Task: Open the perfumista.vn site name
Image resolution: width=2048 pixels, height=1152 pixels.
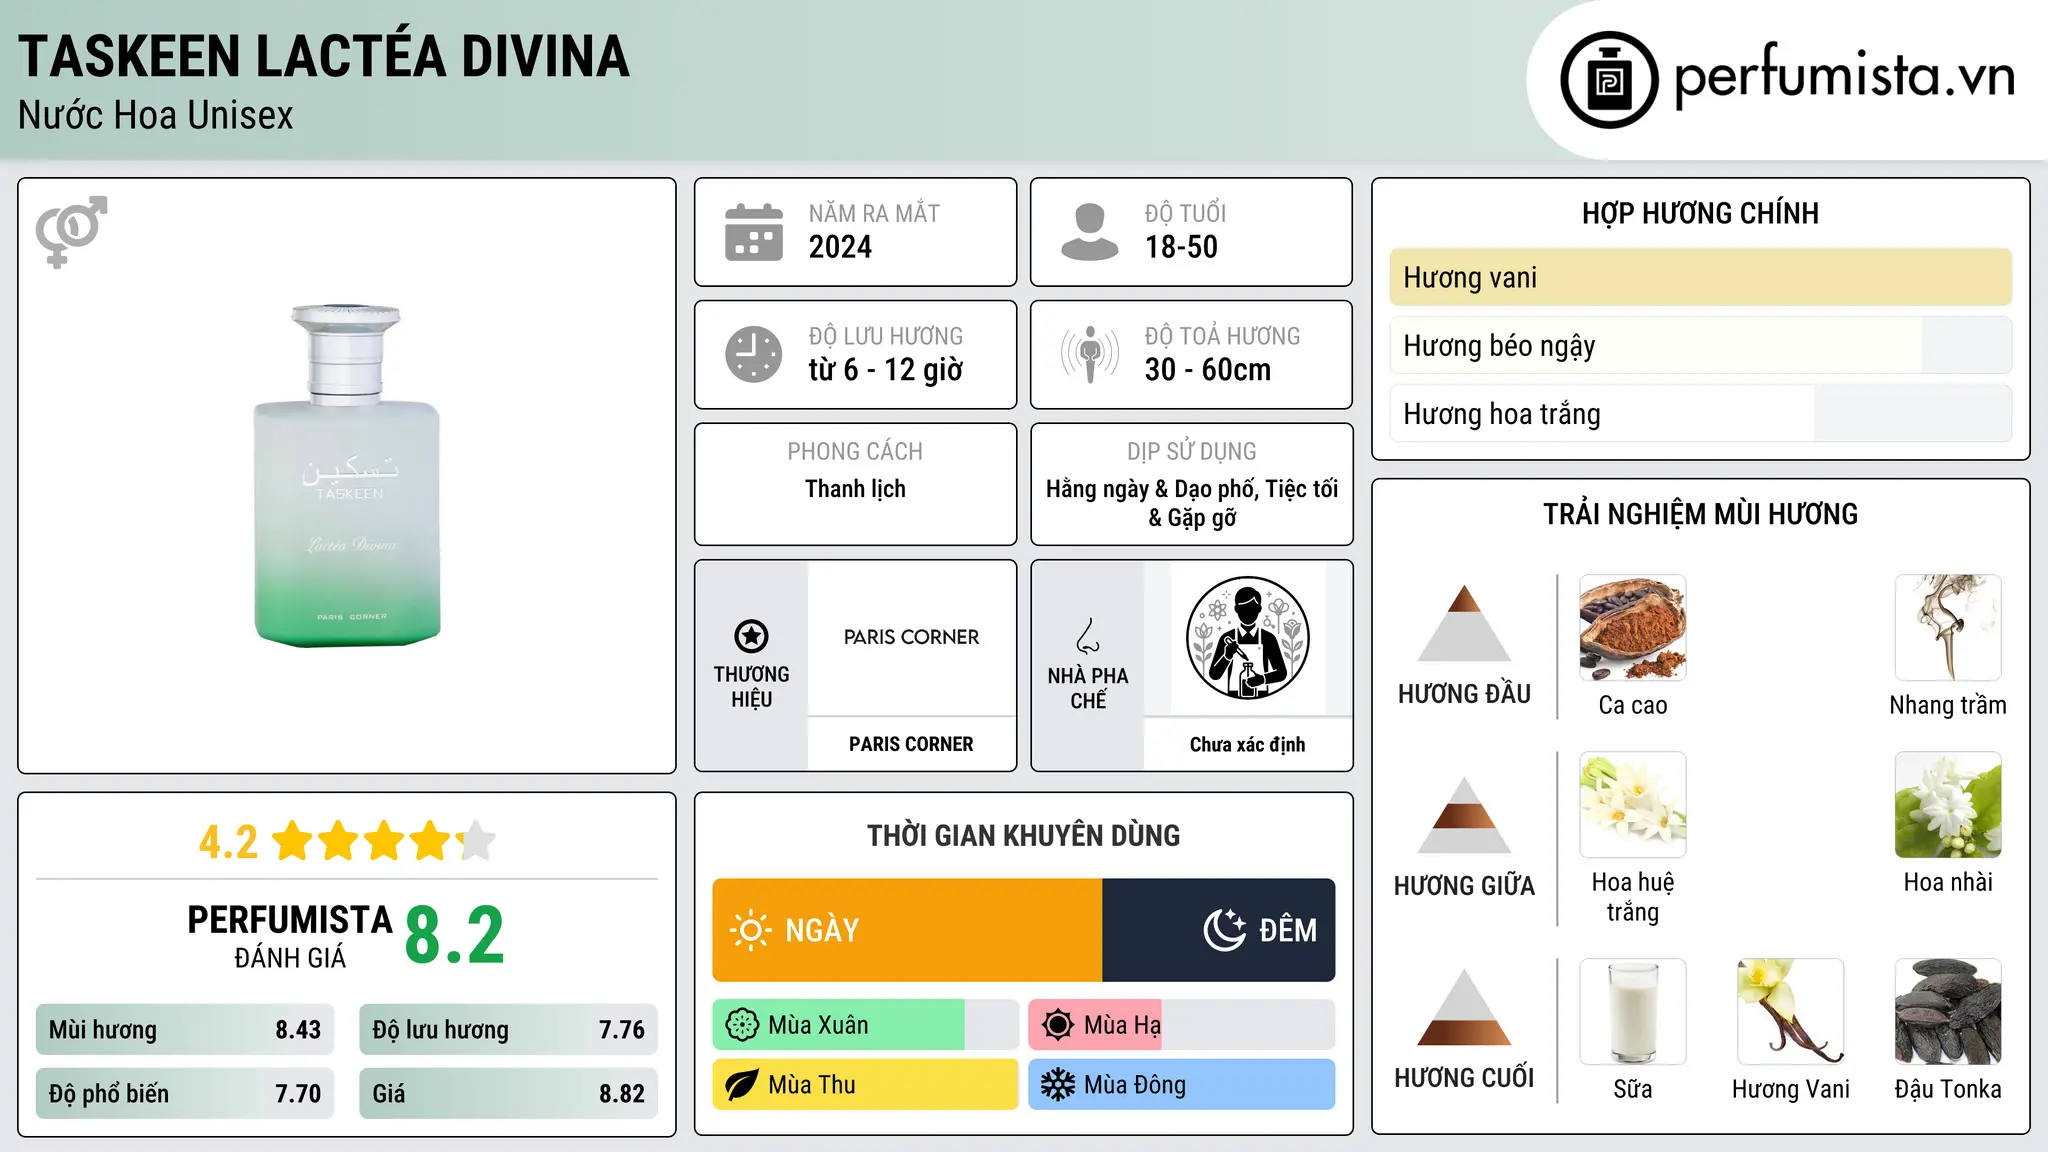Action: point(1844,78)
